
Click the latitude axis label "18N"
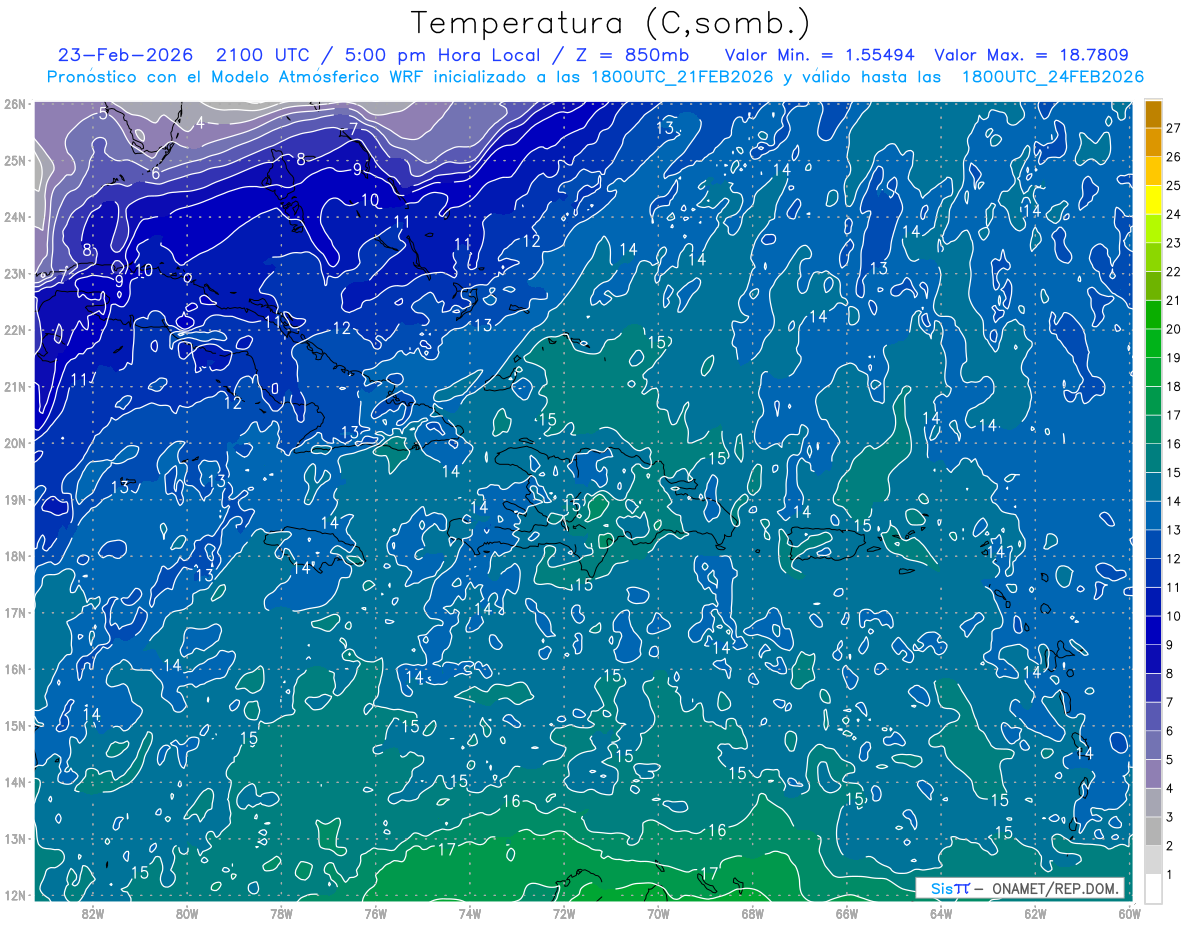pyautogui.click(x=14, y=556)
